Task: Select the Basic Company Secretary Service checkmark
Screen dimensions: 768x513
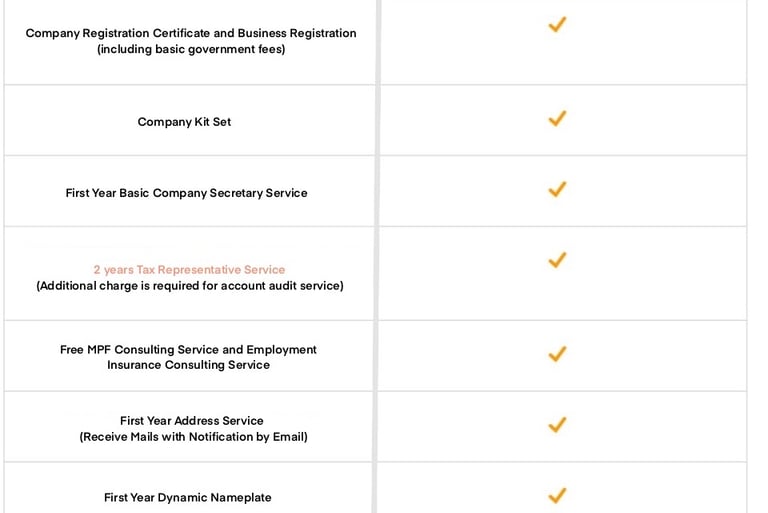Action: [557, 189]
